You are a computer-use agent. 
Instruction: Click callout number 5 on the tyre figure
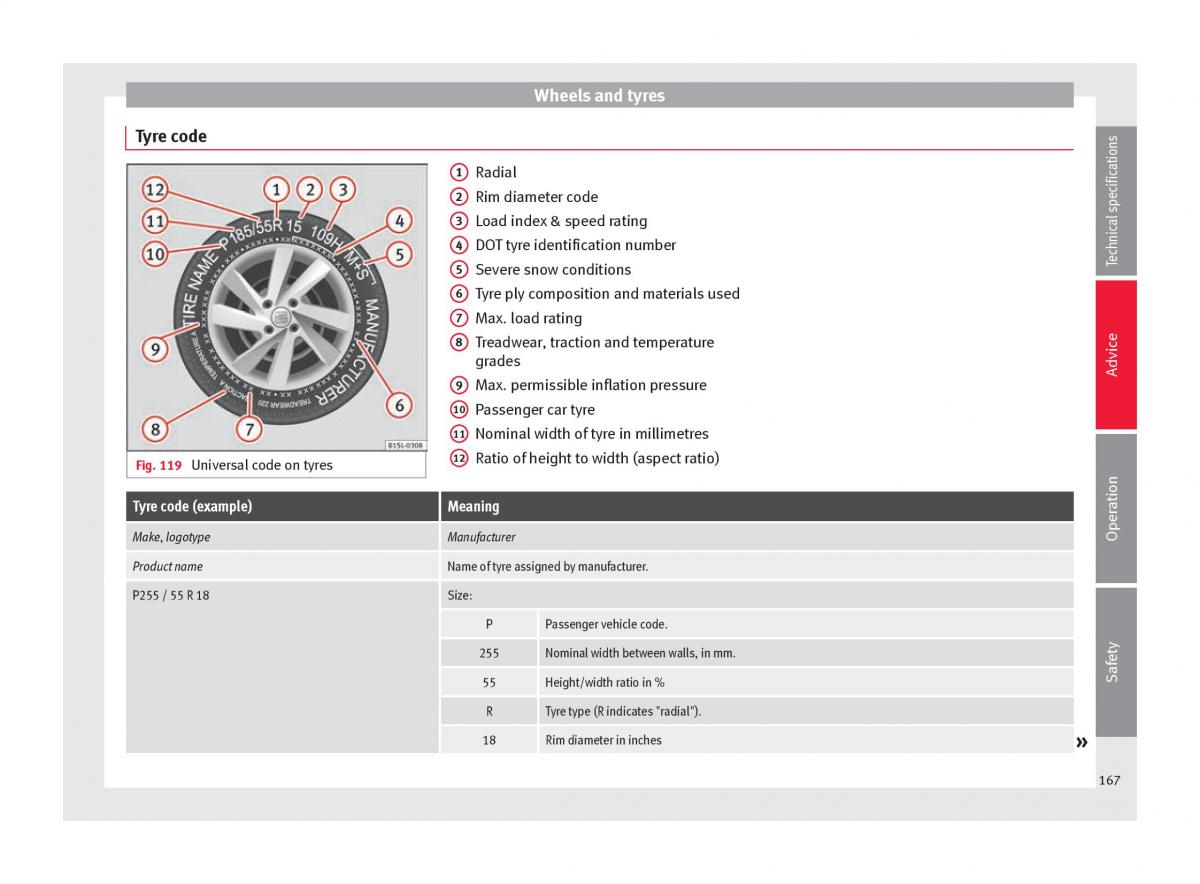click(398, 254)
